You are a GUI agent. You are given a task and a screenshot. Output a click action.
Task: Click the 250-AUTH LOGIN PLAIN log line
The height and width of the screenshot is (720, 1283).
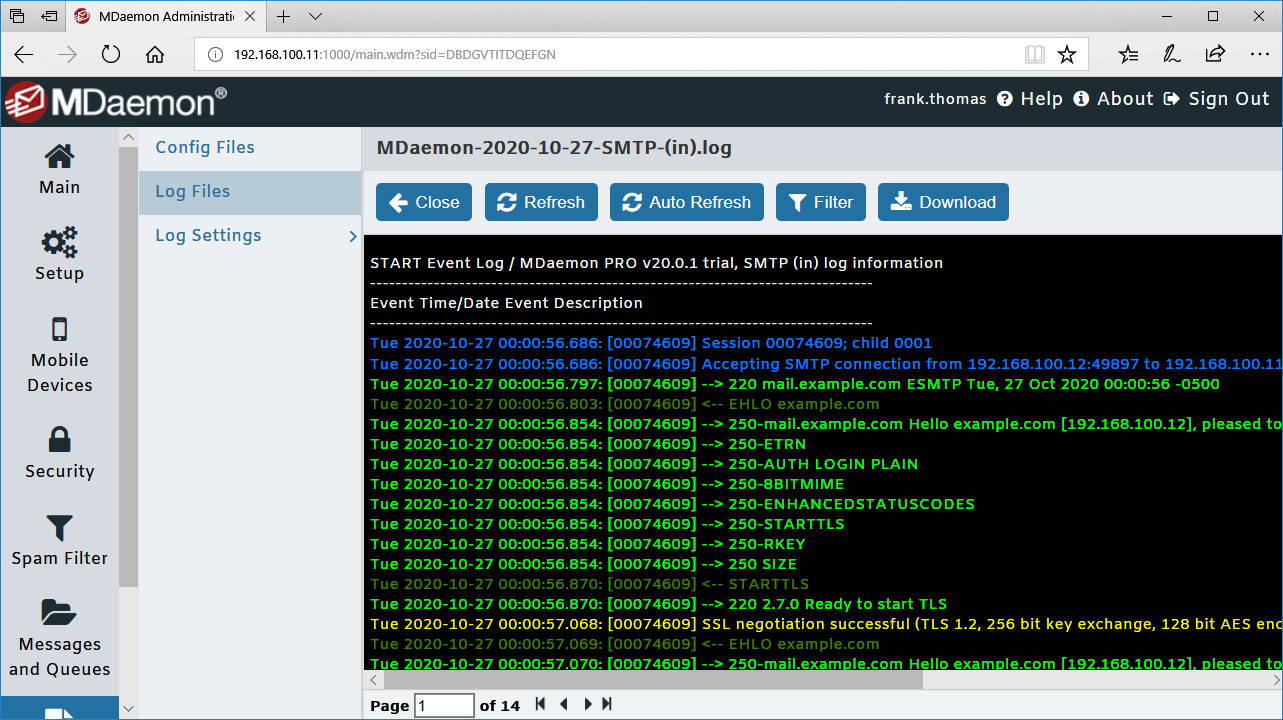click(x=644, y=464)
